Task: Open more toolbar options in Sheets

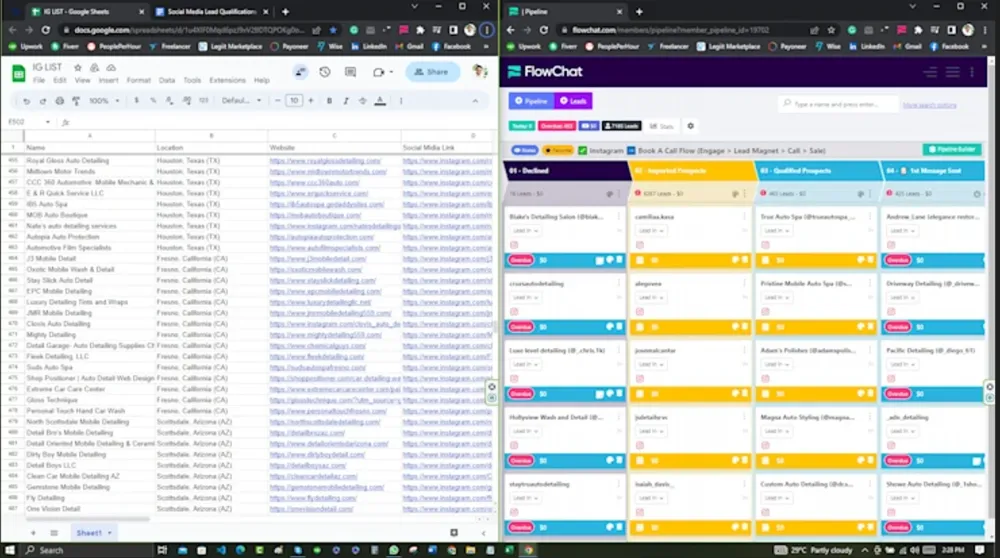Action: tap(401, 101)
